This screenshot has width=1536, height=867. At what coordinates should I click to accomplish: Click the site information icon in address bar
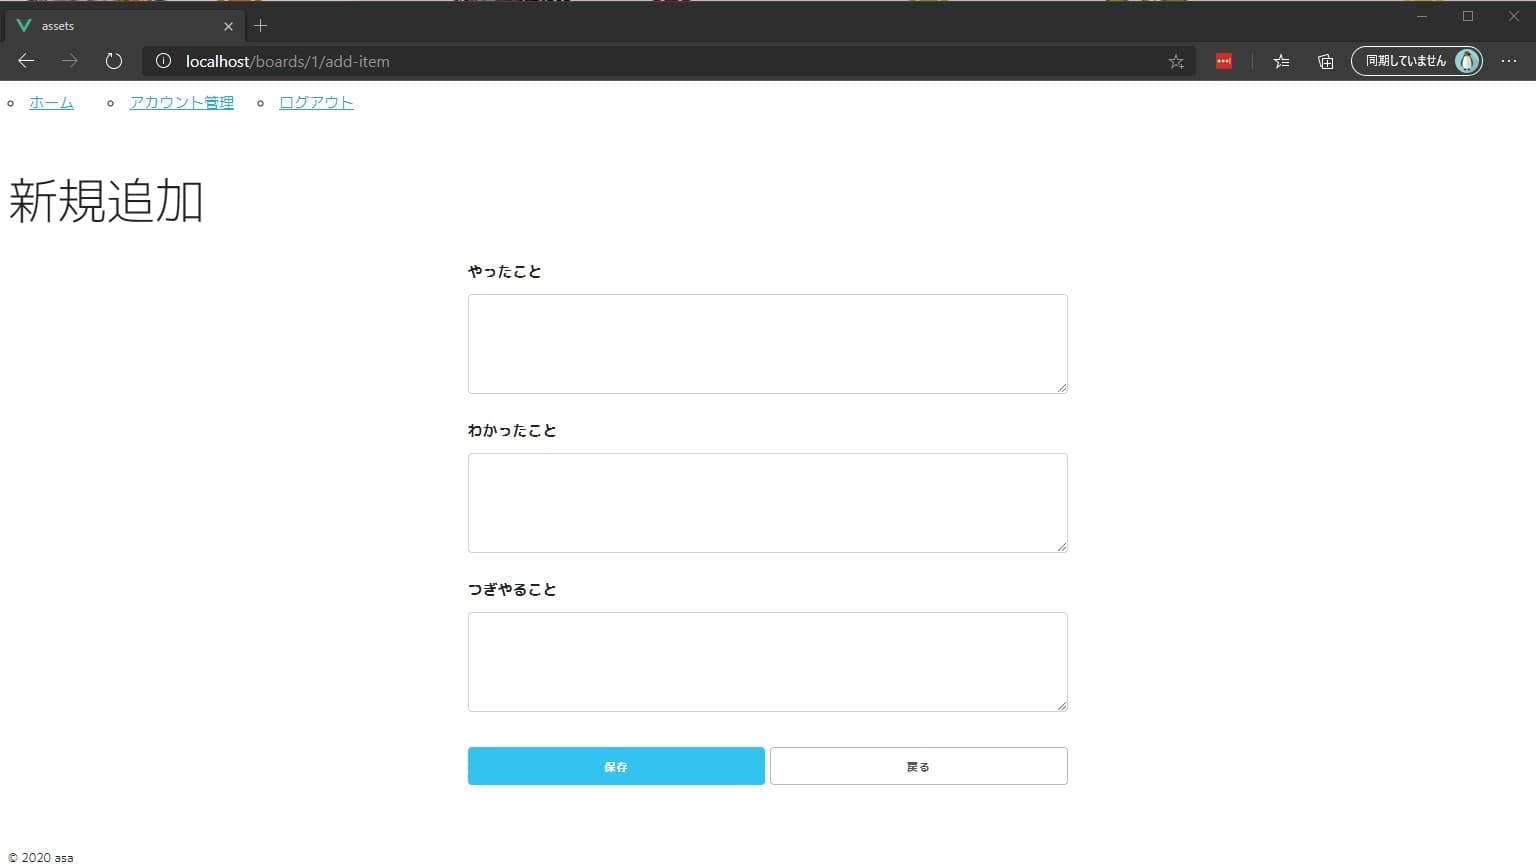[163, 61]
